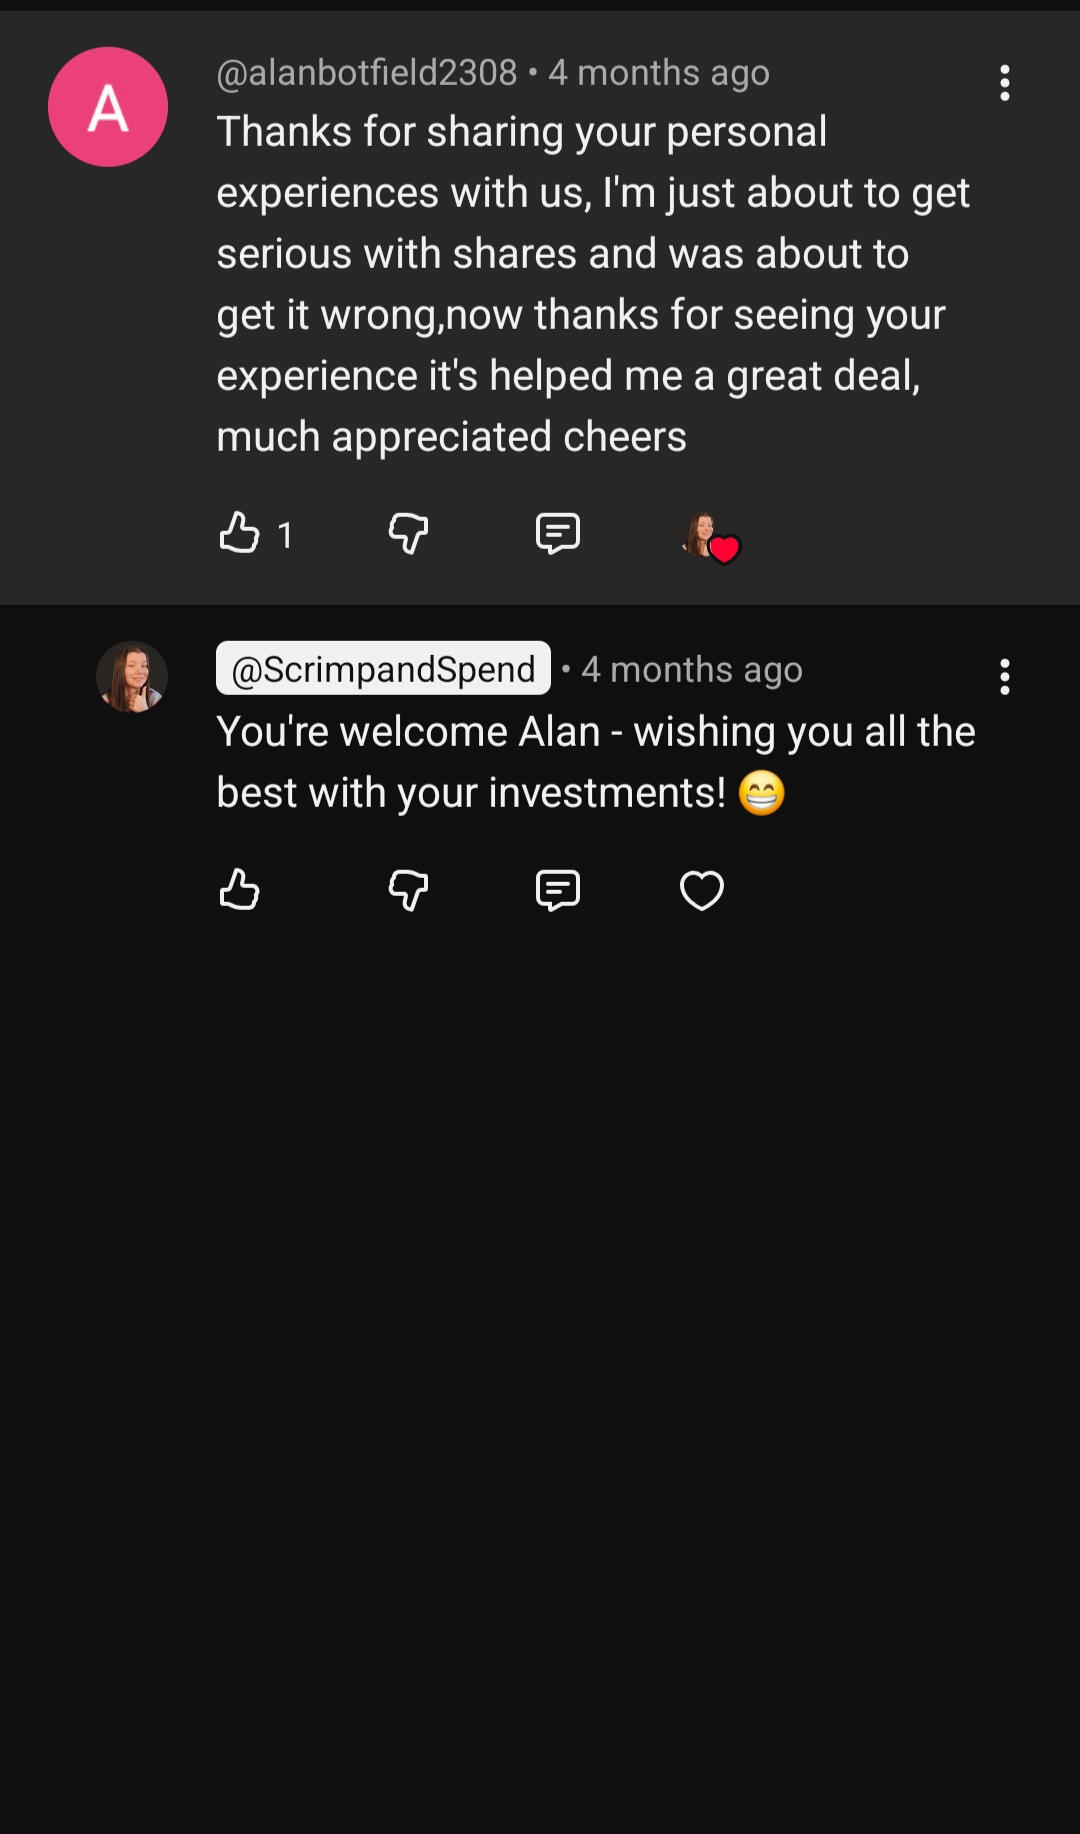1080x1834 pixels.
Task: Tap the grinning emoji in the reply
Action: coord(762,794)
